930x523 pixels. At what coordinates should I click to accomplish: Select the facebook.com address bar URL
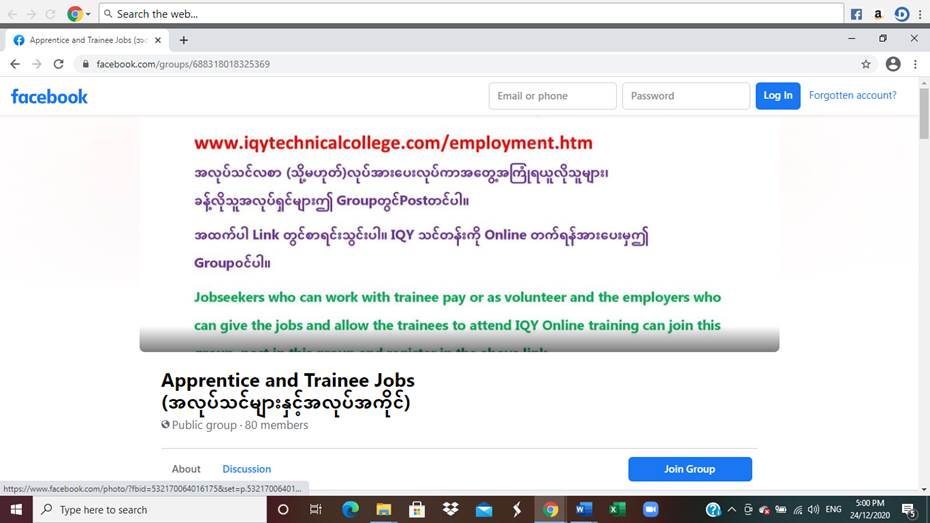coord(183,64)
